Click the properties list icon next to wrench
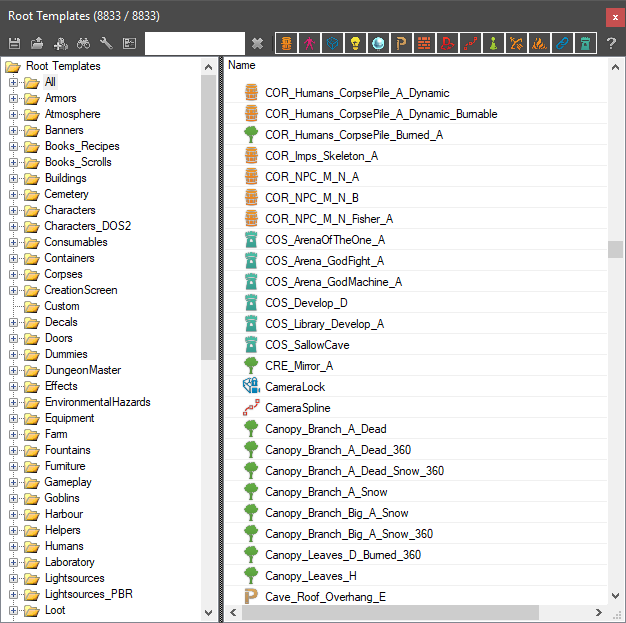This screenshot has width=626, height=623. pyautogui.click(x=129, y=43)
